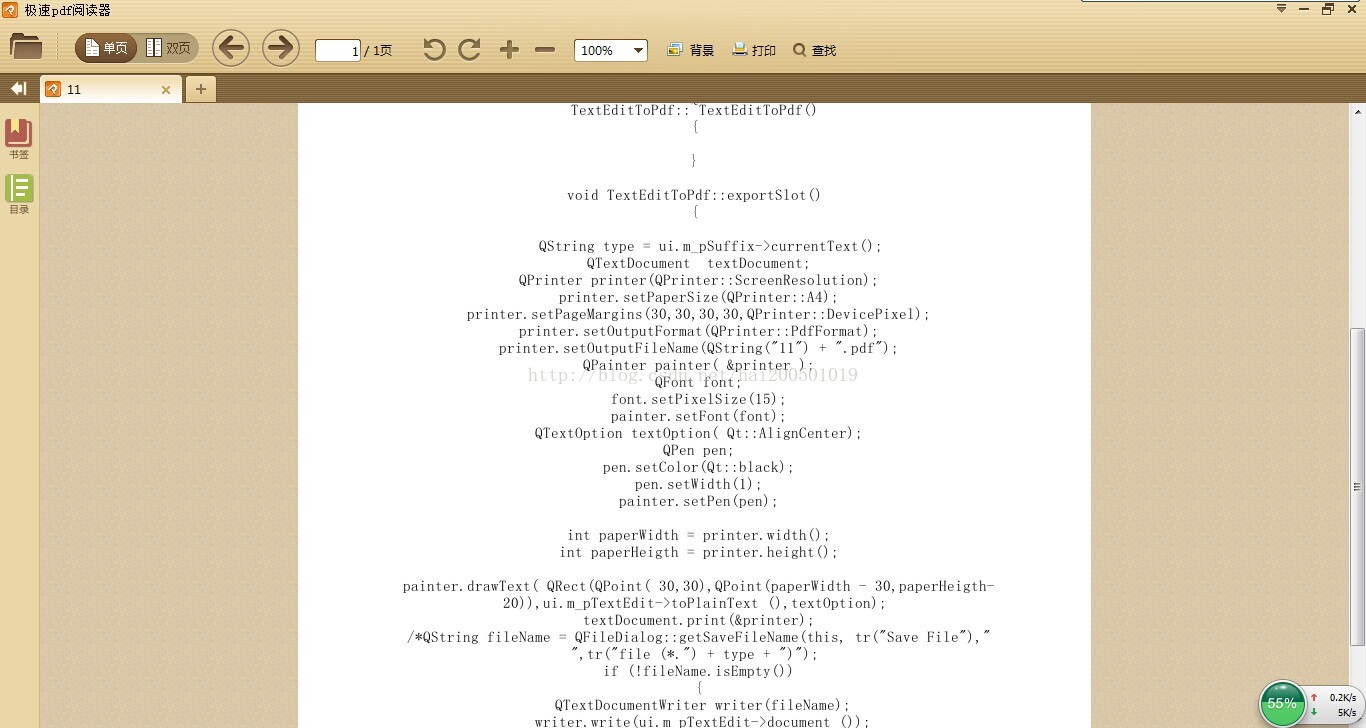Add a new tab with plus button
1366x728 pixels.
pyautogui.click(x=200, y=89)
